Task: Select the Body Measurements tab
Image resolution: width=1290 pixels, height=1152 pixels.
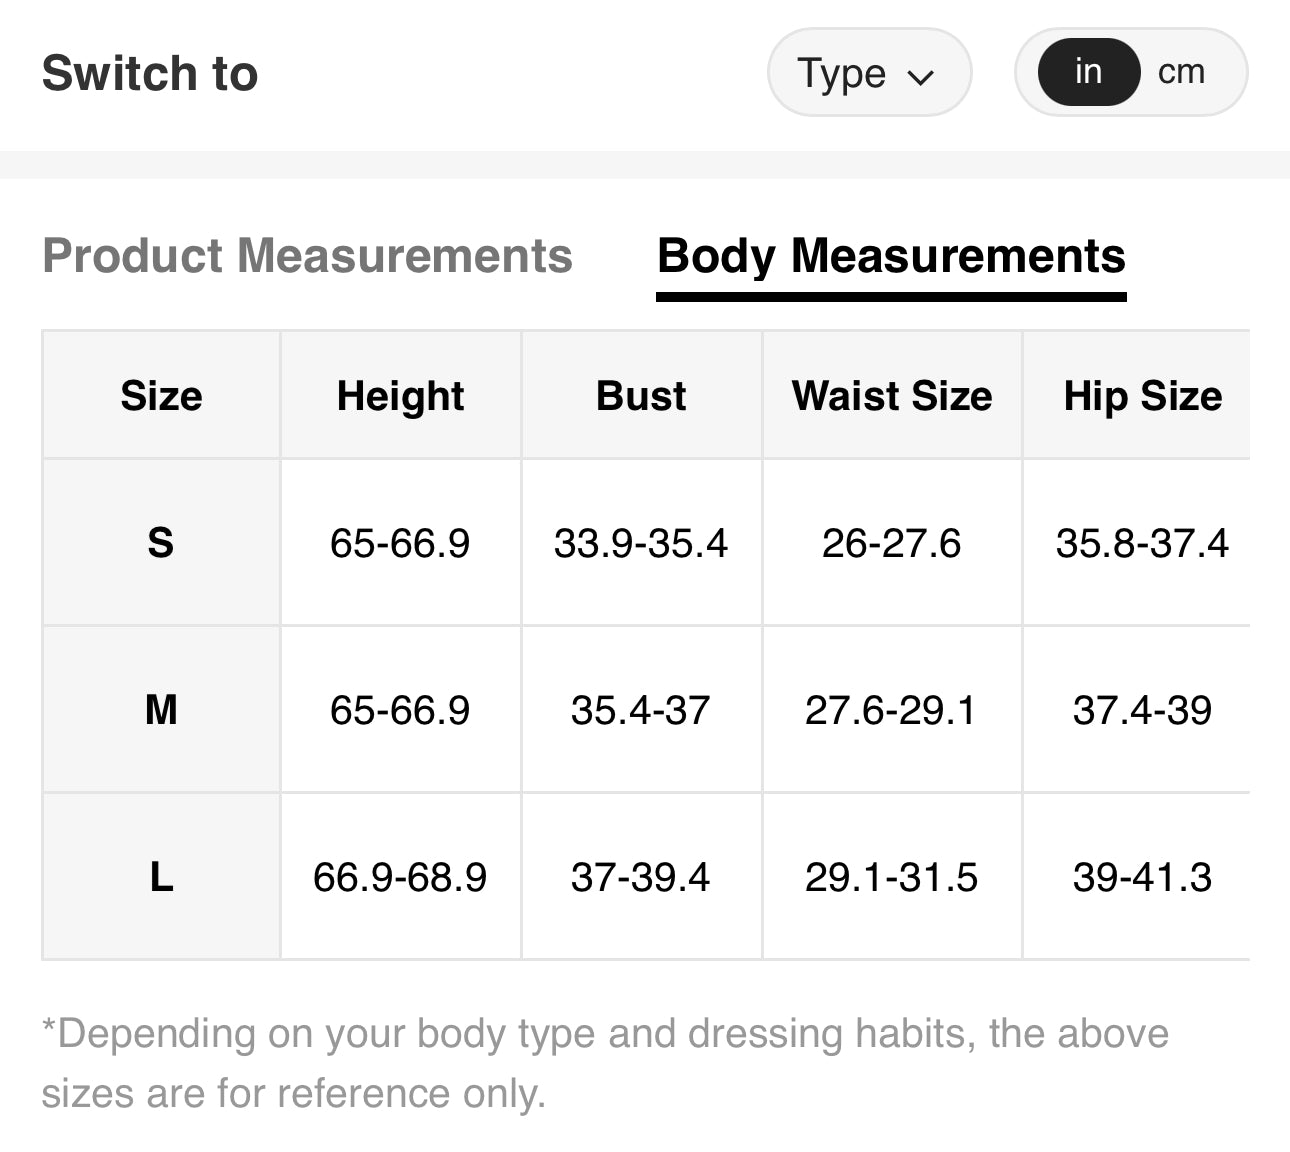Action: click(891, 256)
